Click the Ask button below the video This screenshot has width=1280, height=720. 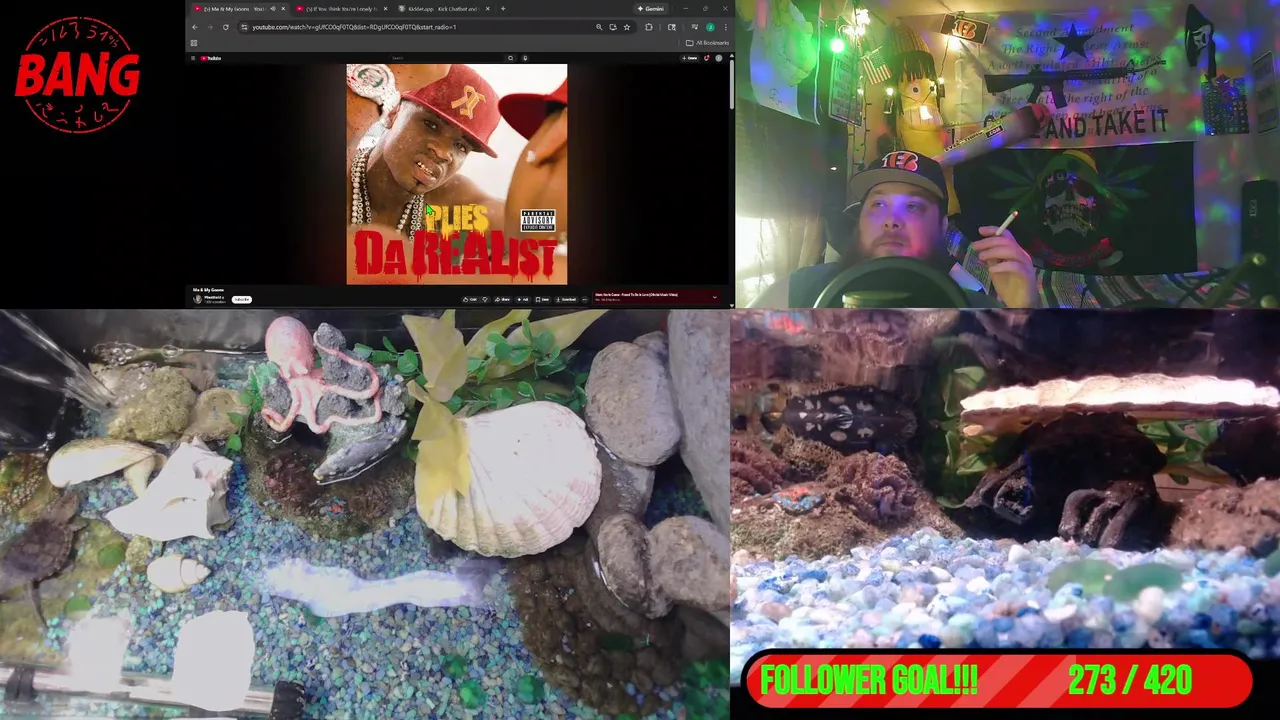[x=522, y=299]
